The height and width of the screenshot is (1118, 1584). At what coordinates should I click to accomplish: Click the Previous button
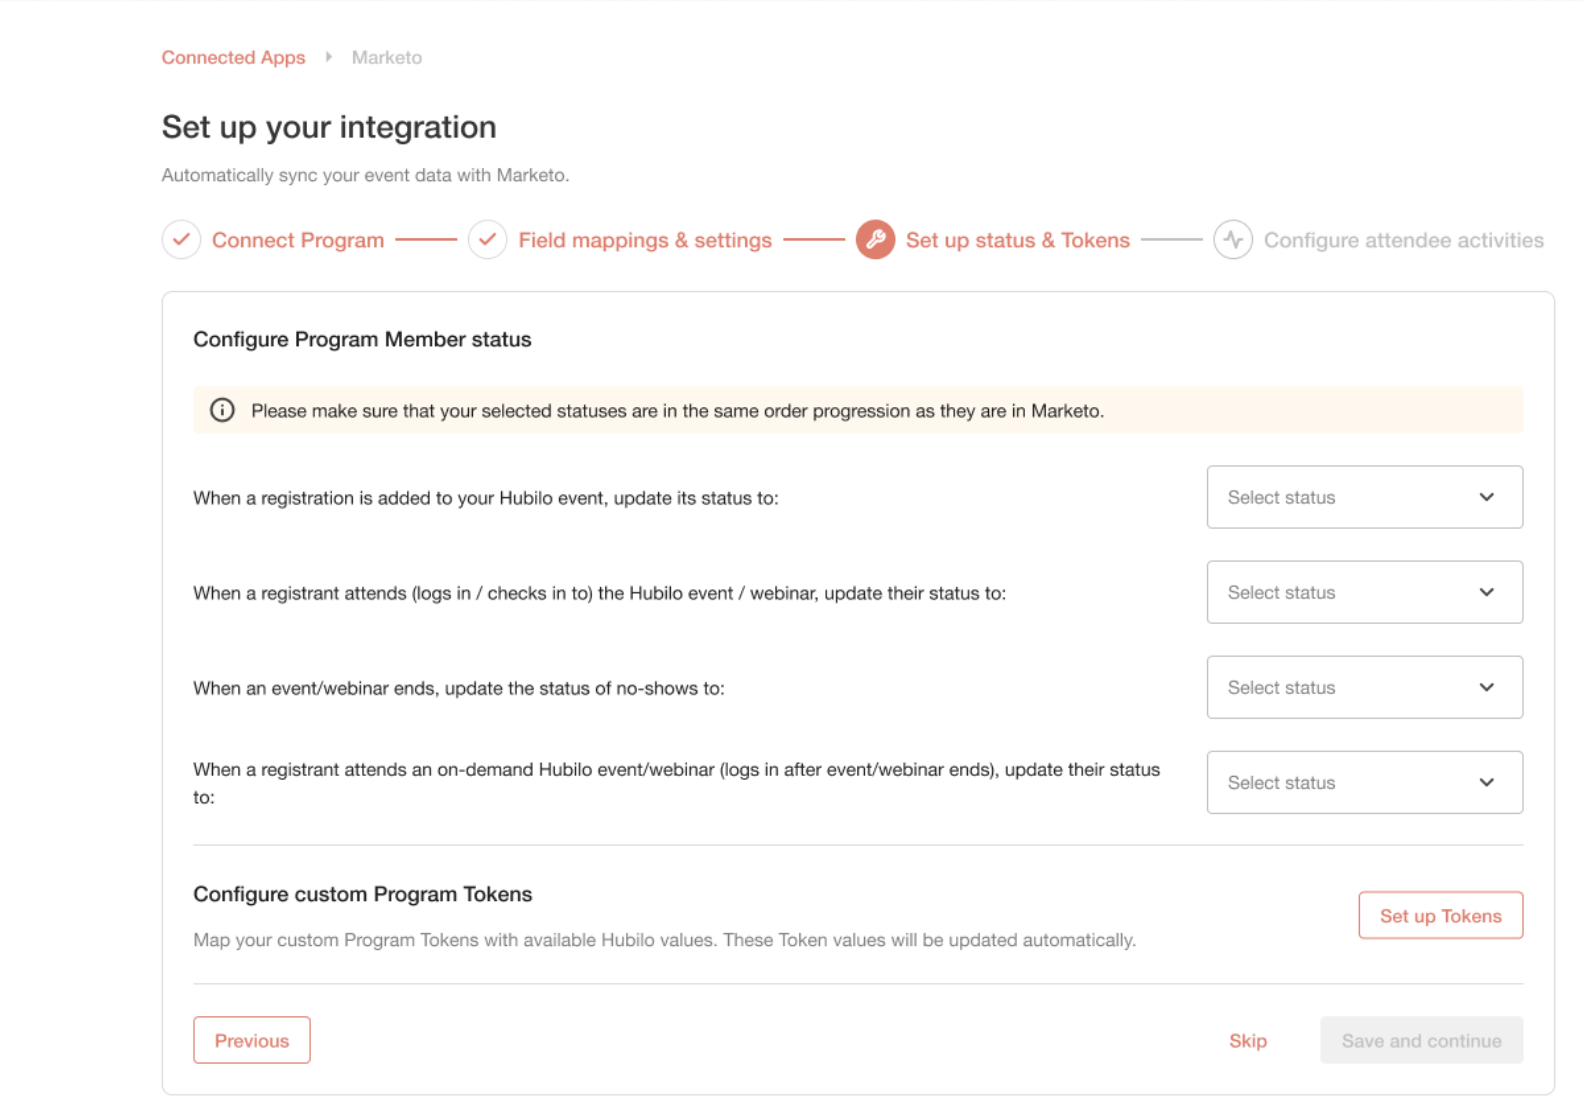252,1040
